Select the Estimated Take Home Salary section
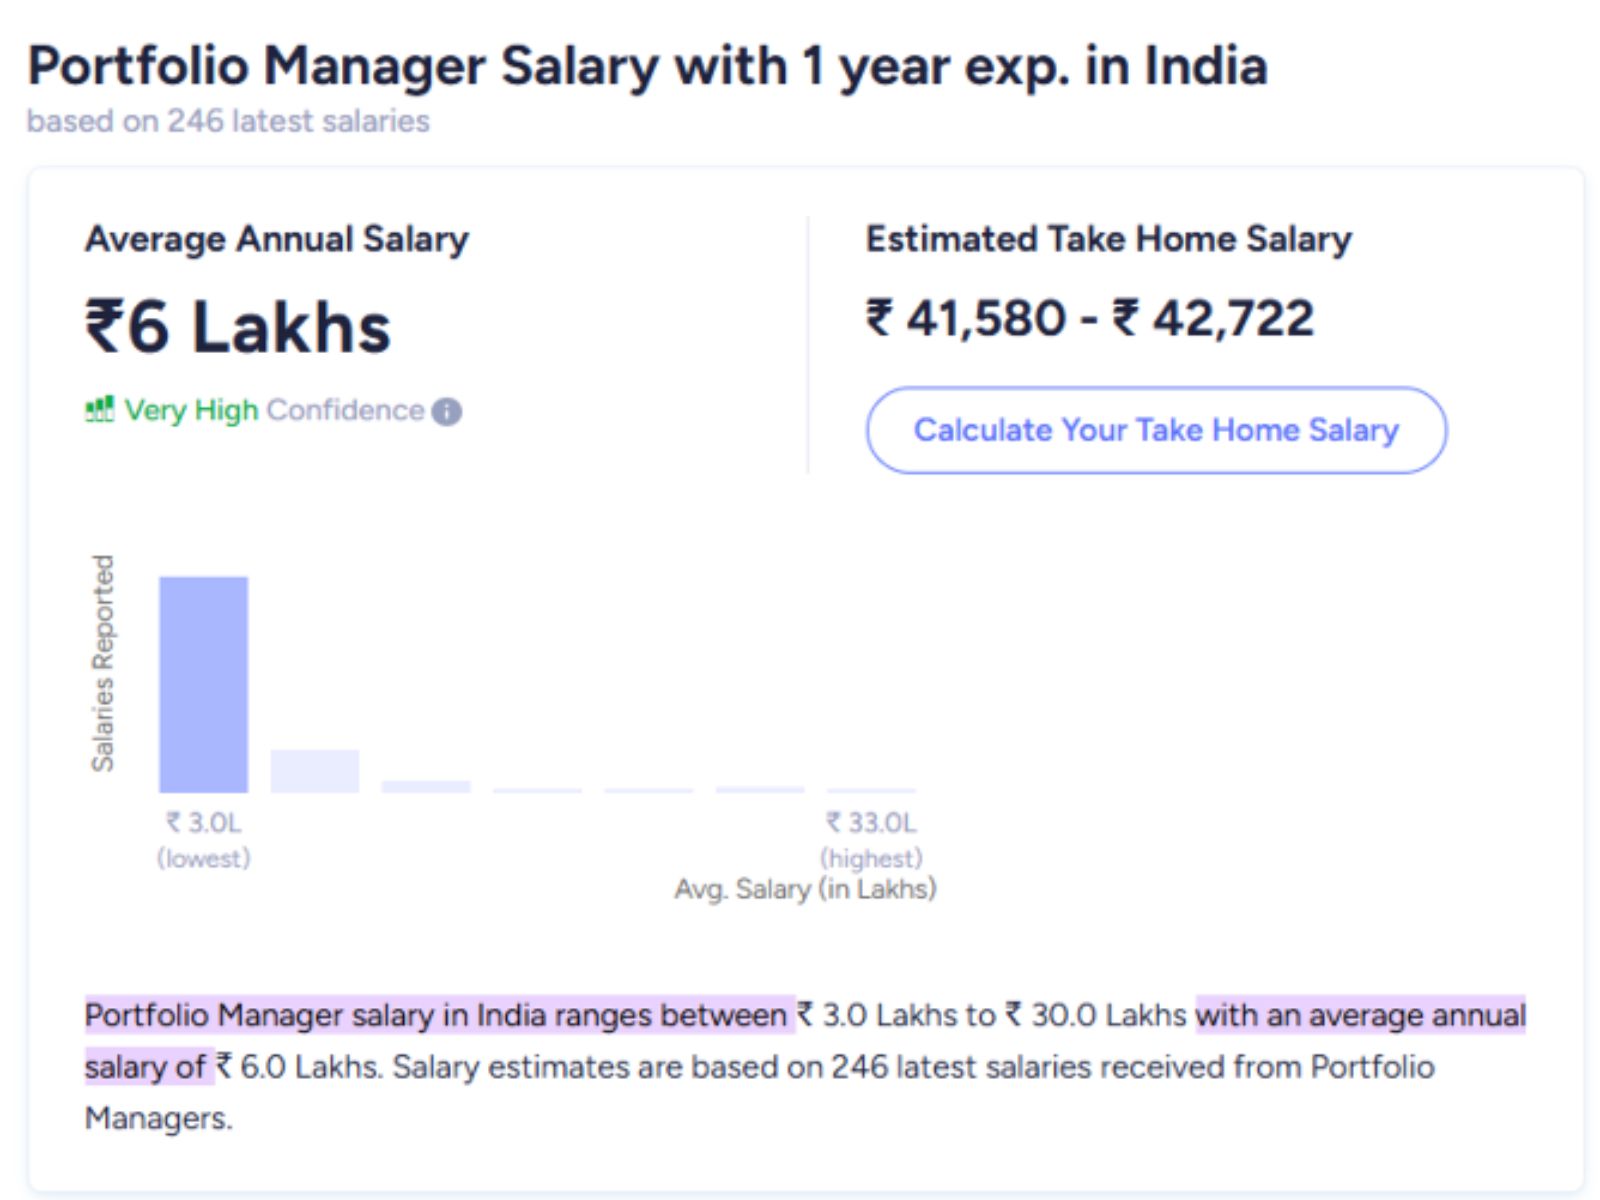Image resolution: width=1600 pixels, height=1200 pixels. point(1108,238)
